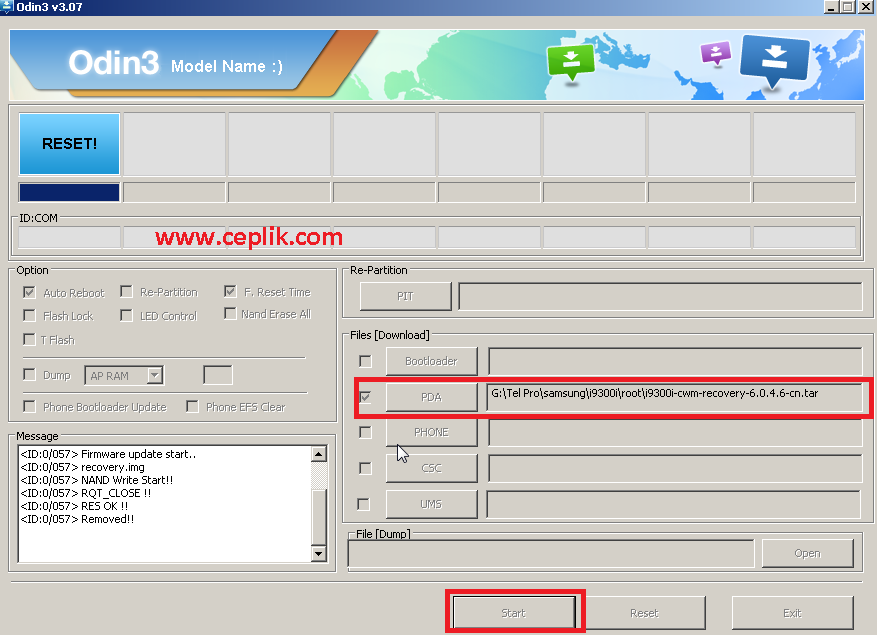Minimize the Odin3 window
Viewport: 877px width, 635px height.
[x=832, y=7]
